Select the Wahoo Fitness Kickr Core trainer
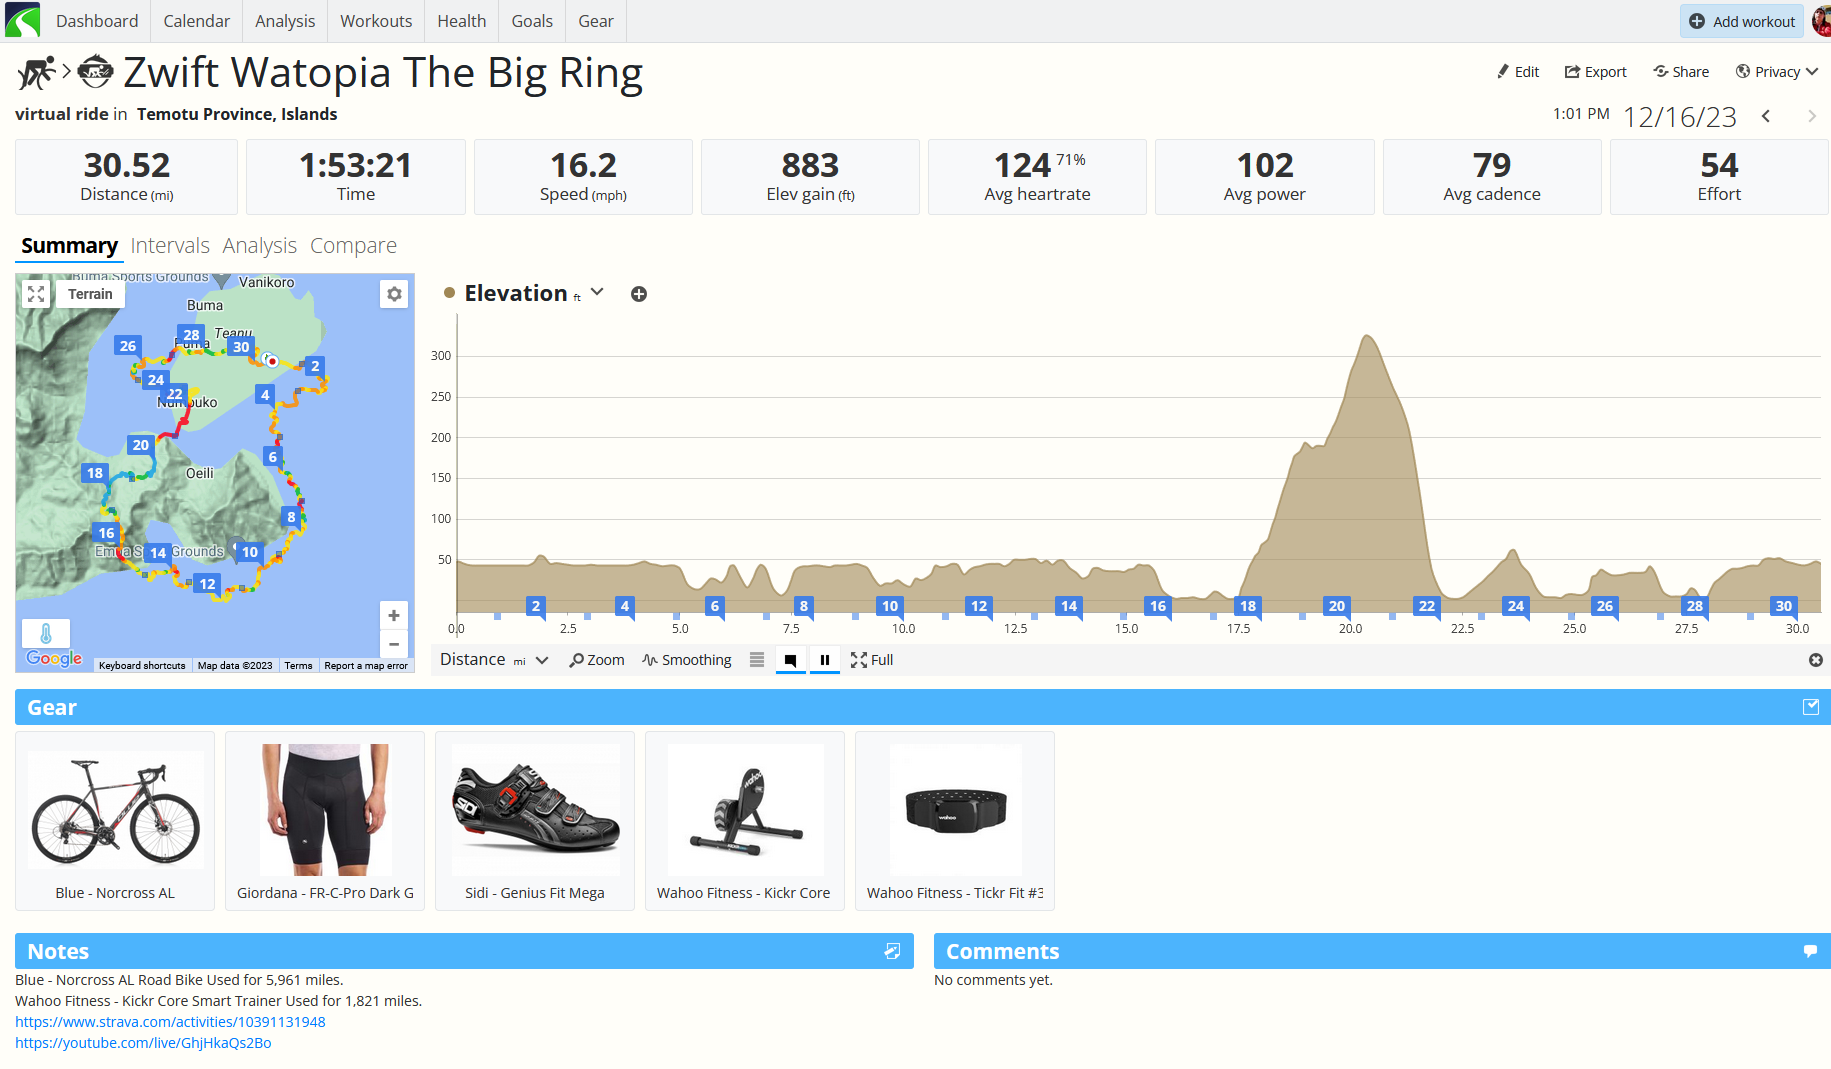Screen dimensions: 1831x1069 pyautogui.click(x=745, y=821)
